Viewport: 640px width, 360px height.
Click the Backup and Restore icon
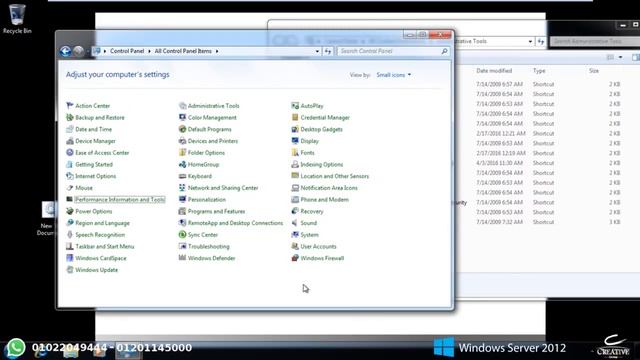(x=70, y=118)
